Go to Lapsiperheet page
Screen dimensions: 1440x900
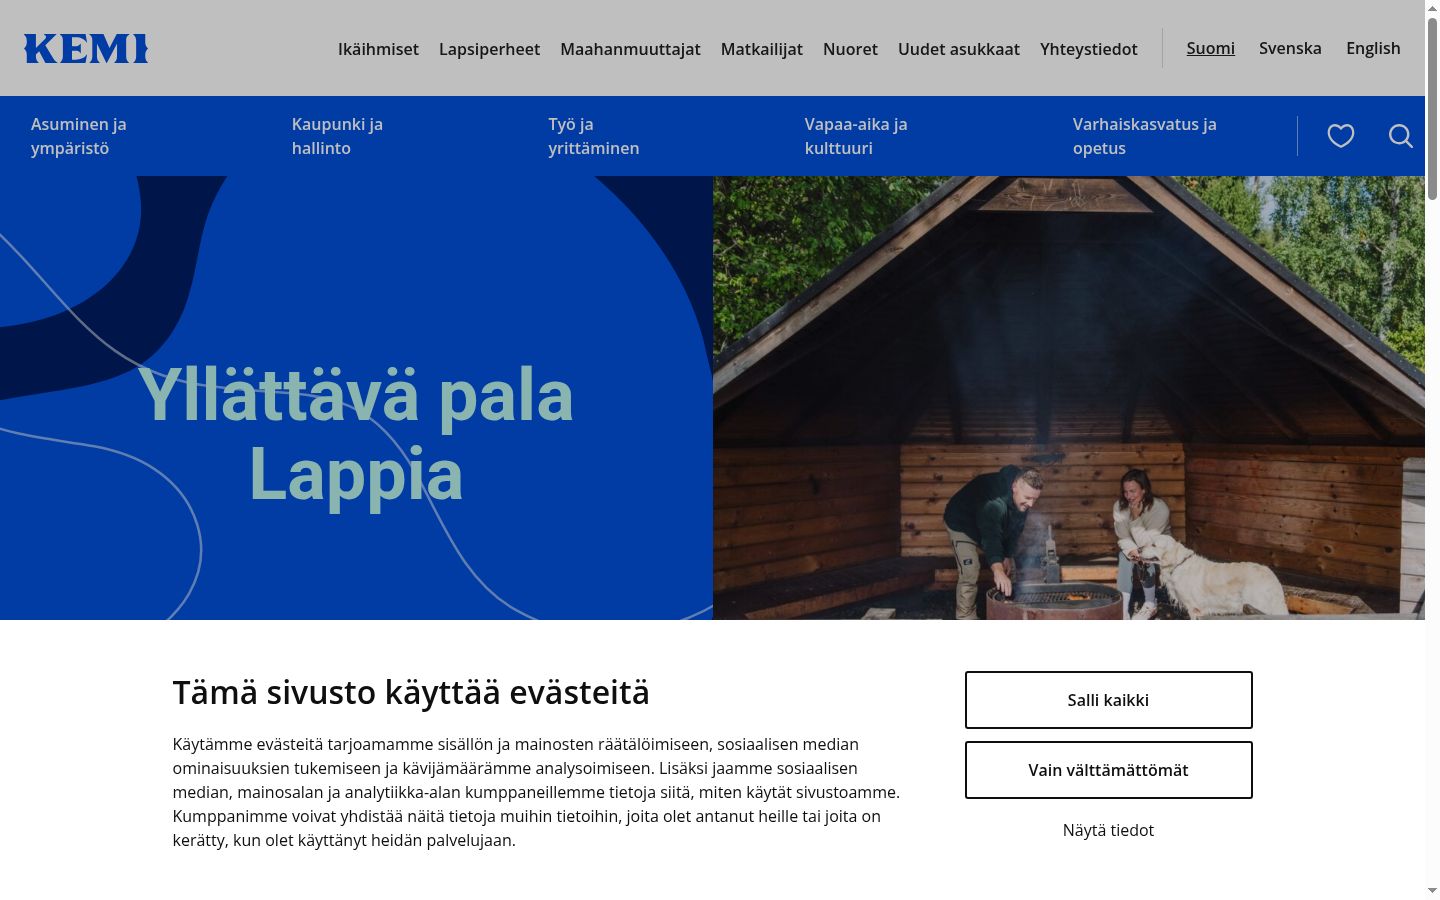[x=489, y=48]
